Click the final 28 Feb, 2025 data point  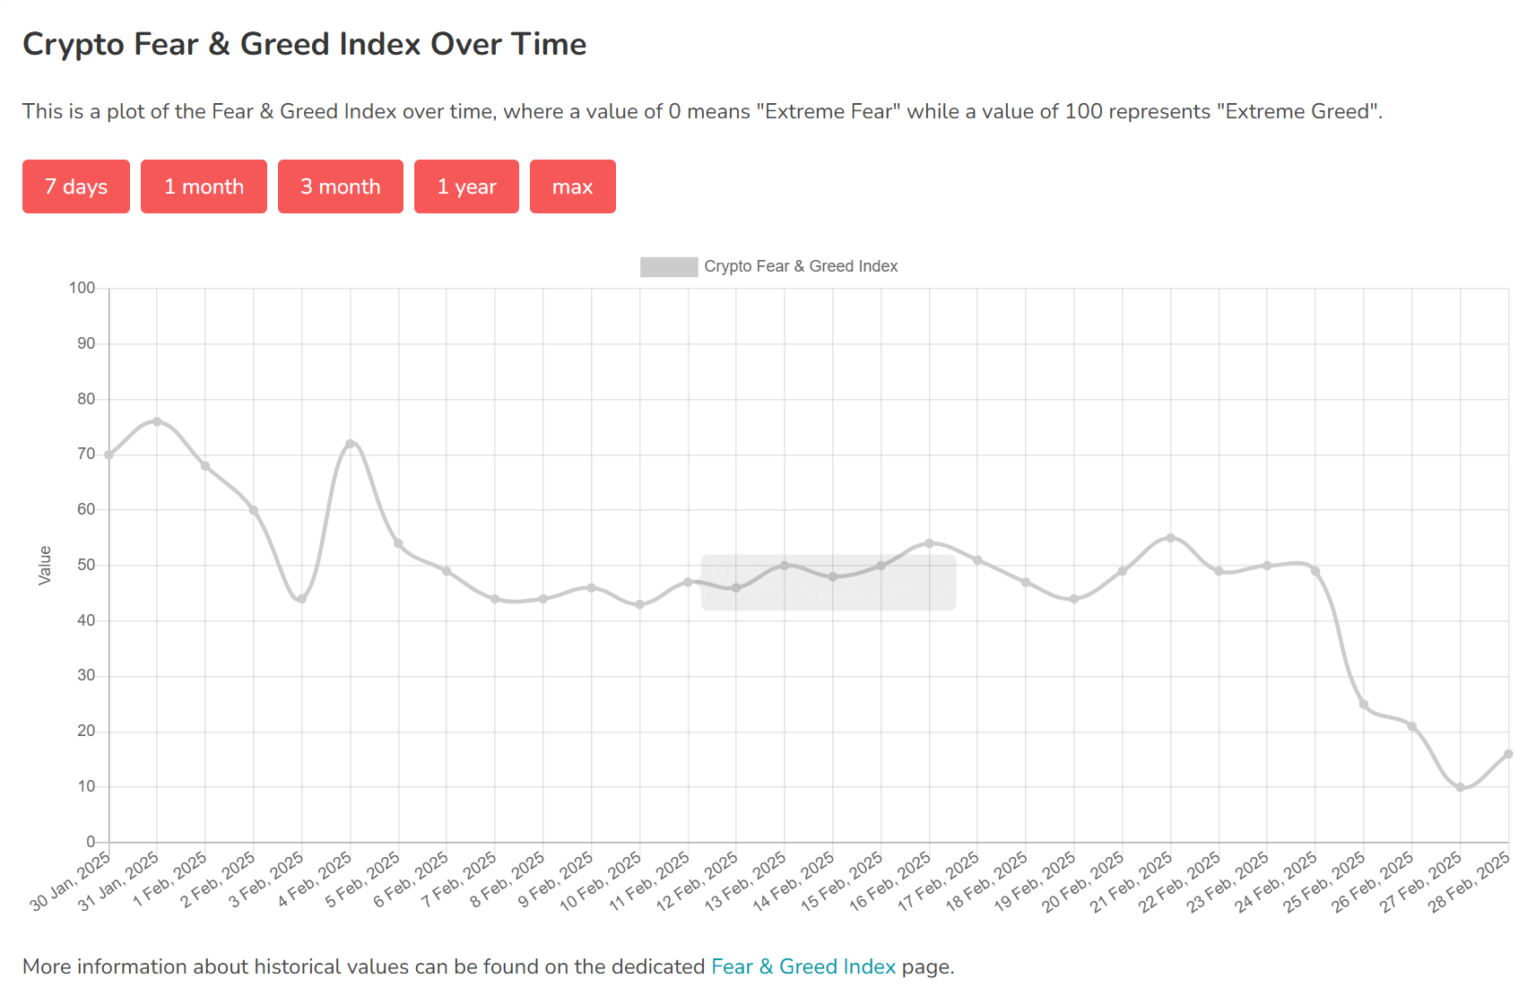pyautogui.click(x=1508, y=754)
